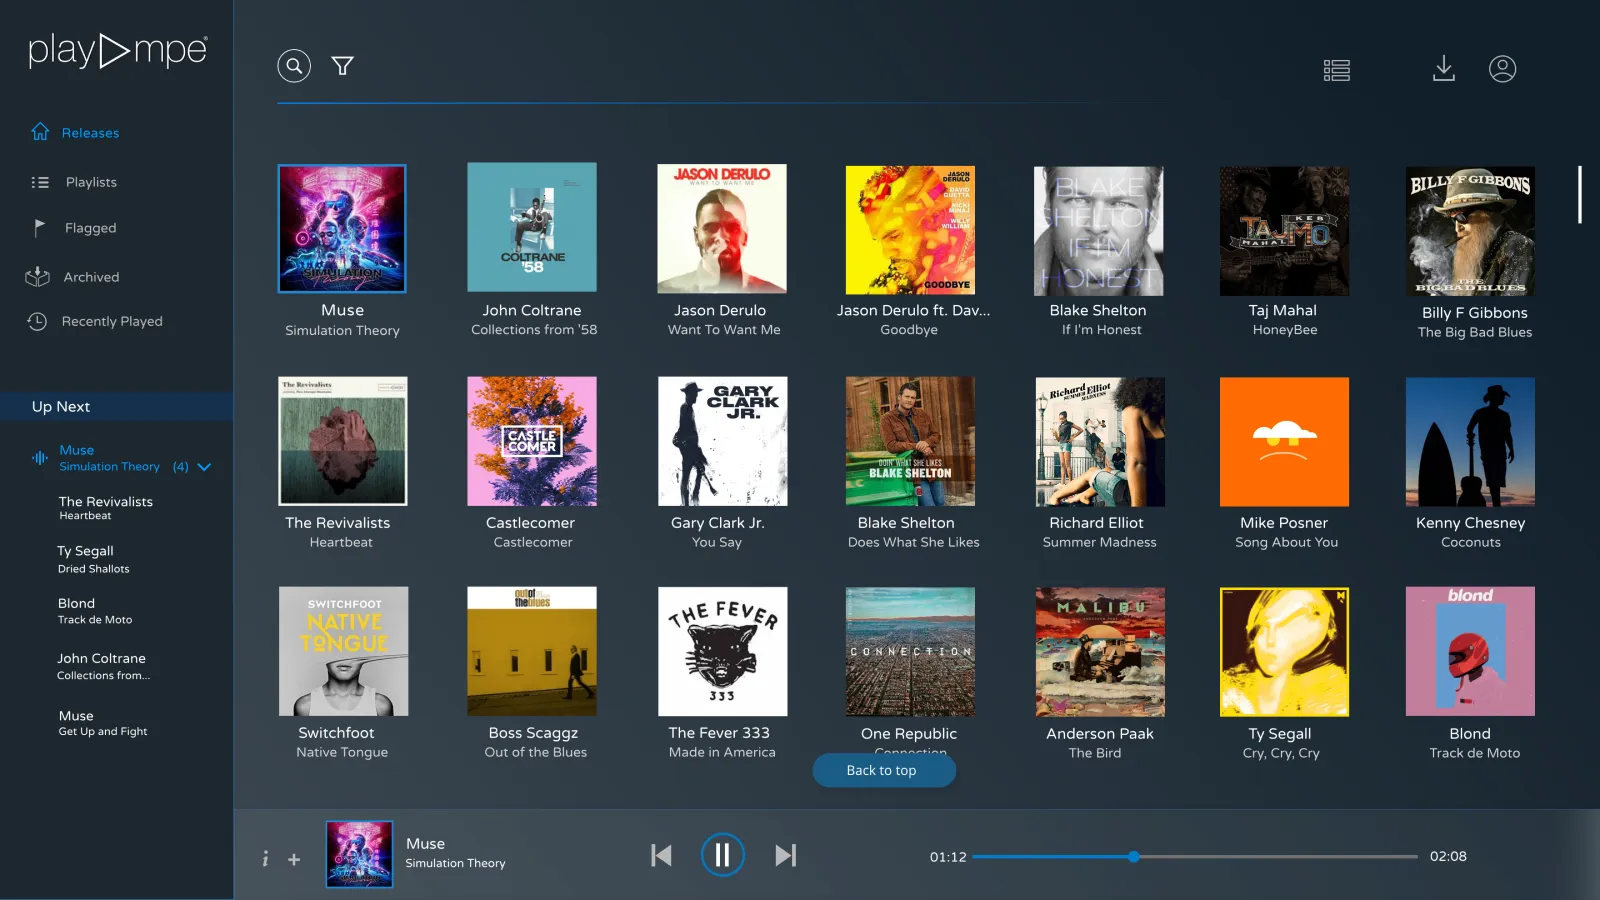Open Taj Mahal HoneyBee album cover
Image resolution: width=1600 pixels, height=900 pixels.
pyautogui.click(x=1285, y=231)
